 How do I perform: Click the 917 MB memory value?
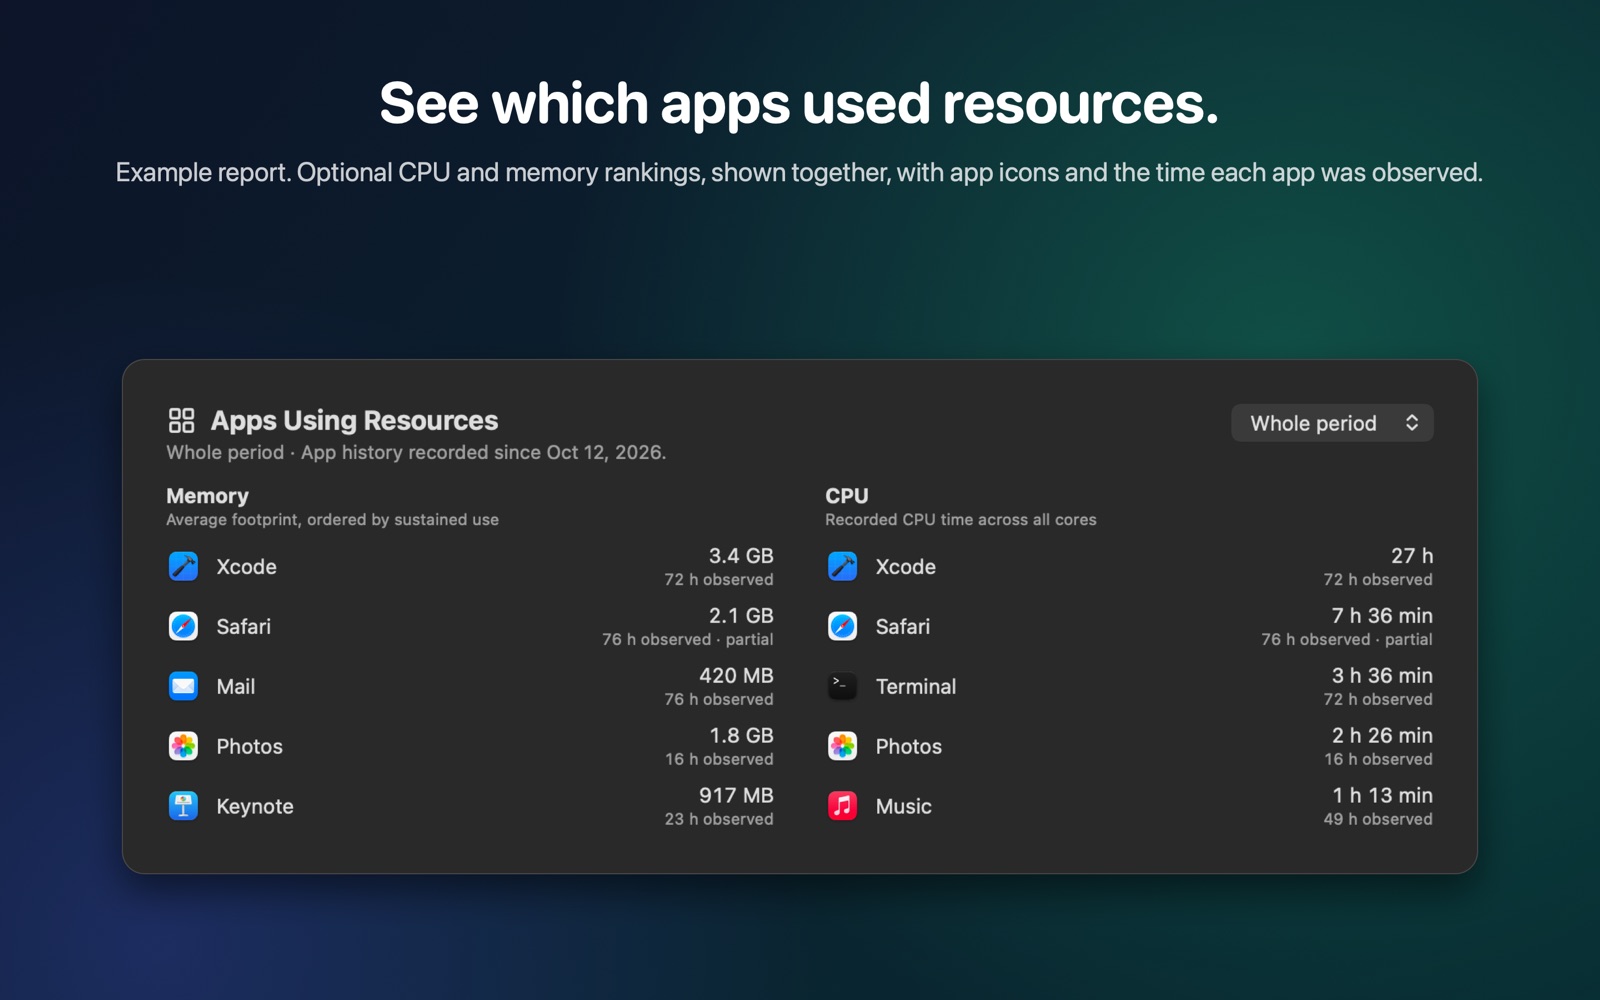(x=736, y=795)
